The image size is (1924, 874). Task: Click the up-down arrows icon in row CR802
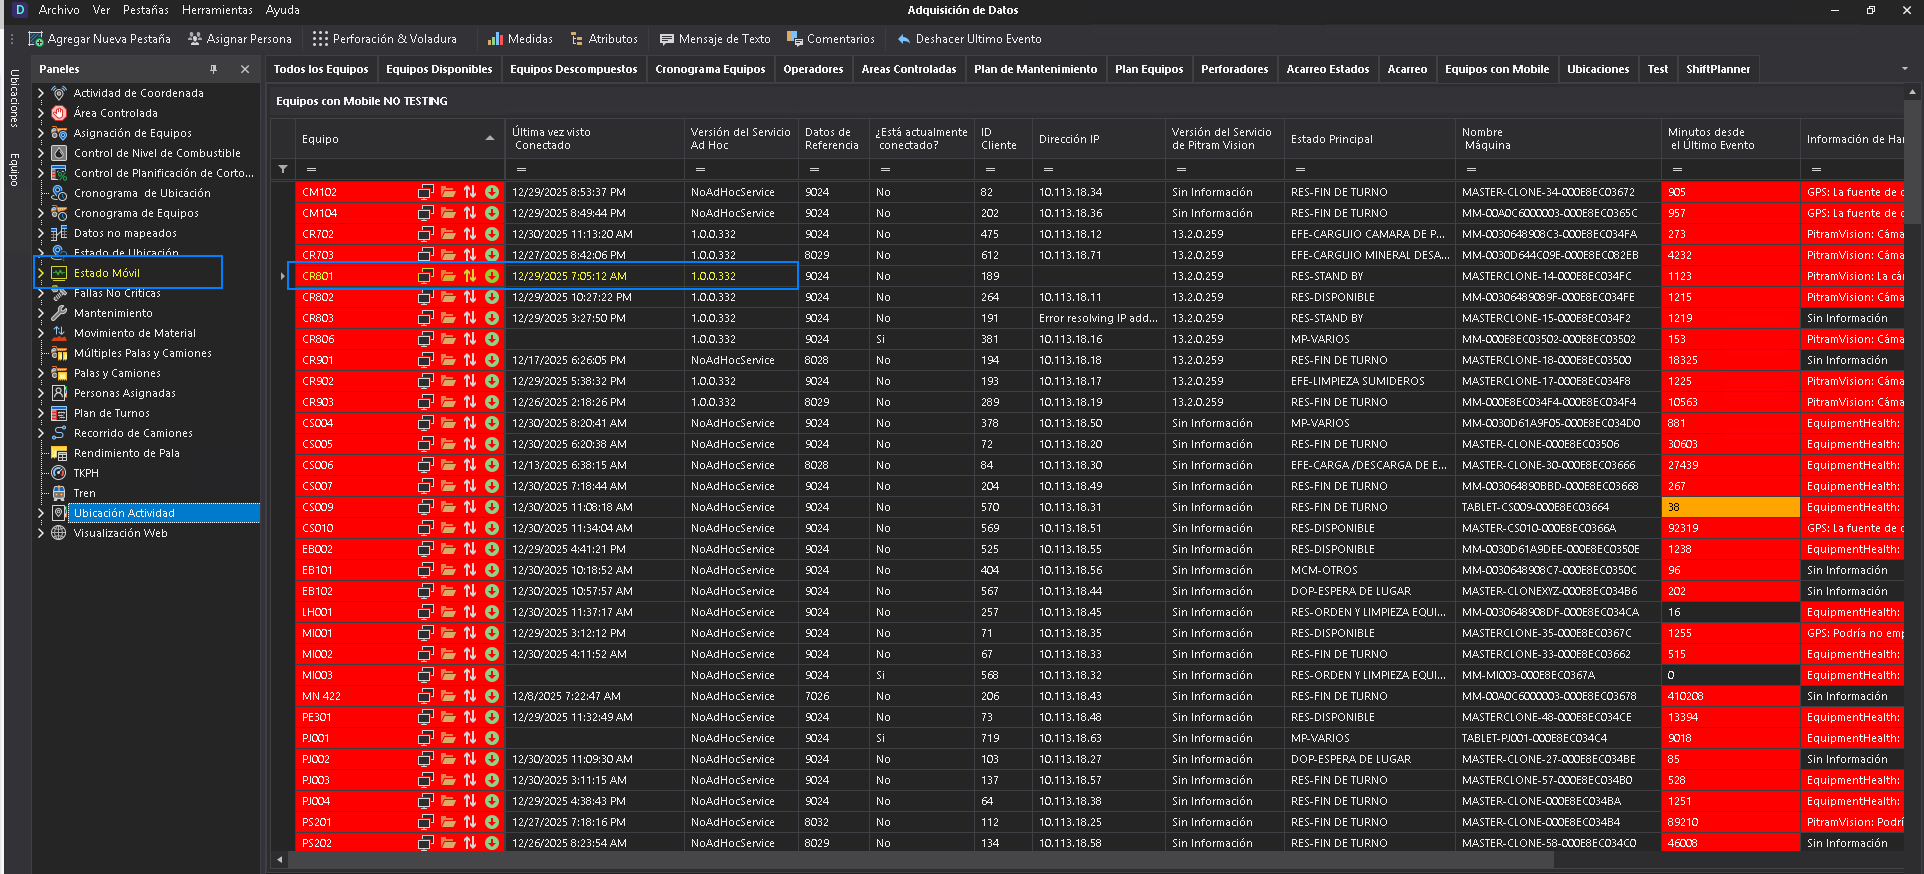(469, 297)
